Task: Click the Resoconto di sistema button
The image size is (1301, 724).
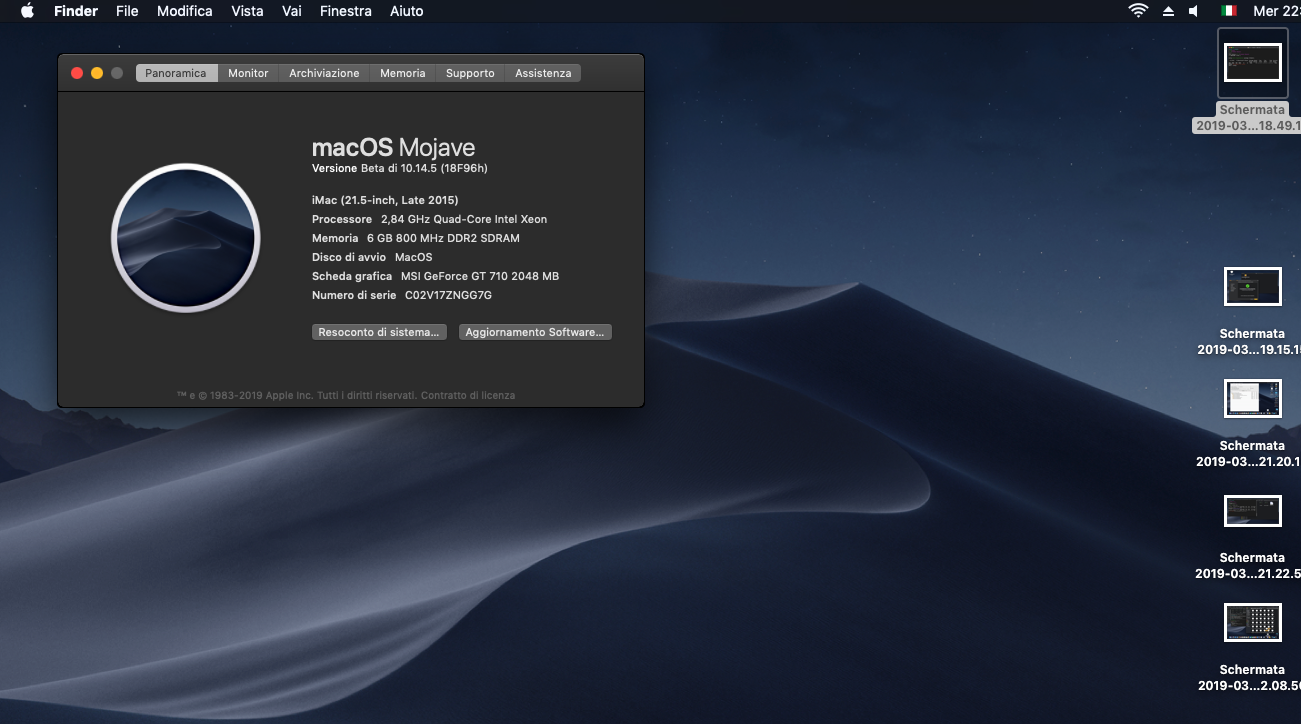Action: pyautogui.click(x=378, y=332)
